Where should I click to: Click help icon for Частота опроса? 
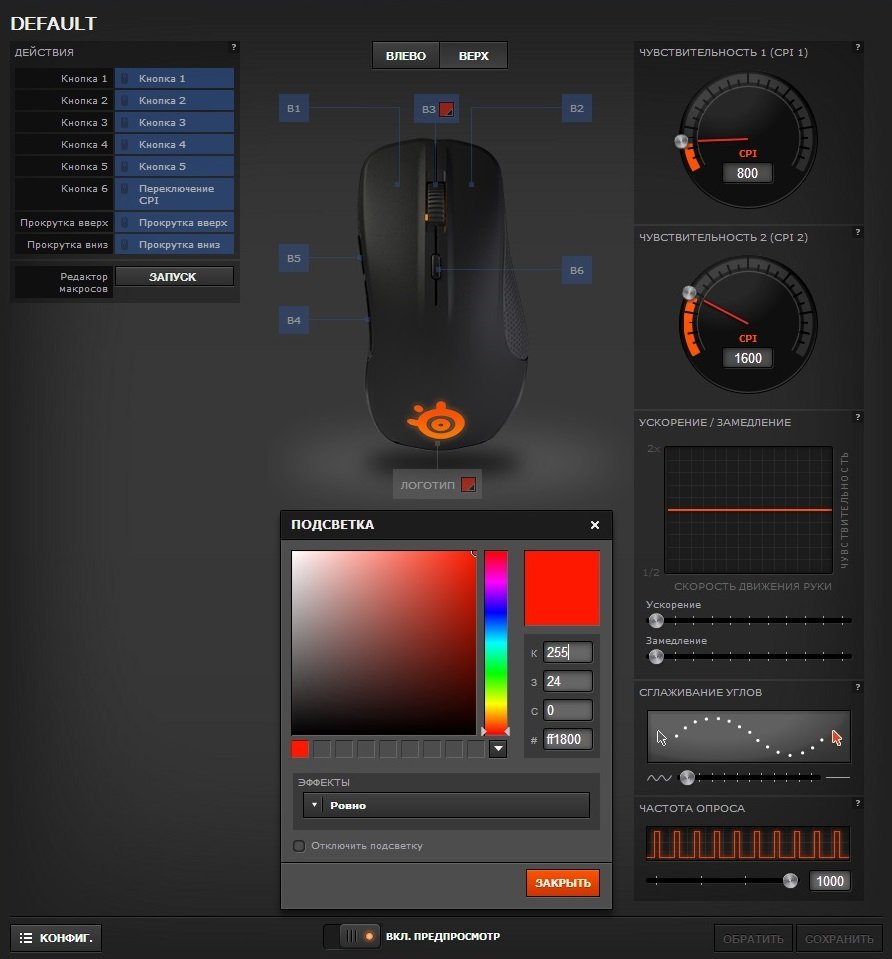(858, 803)
